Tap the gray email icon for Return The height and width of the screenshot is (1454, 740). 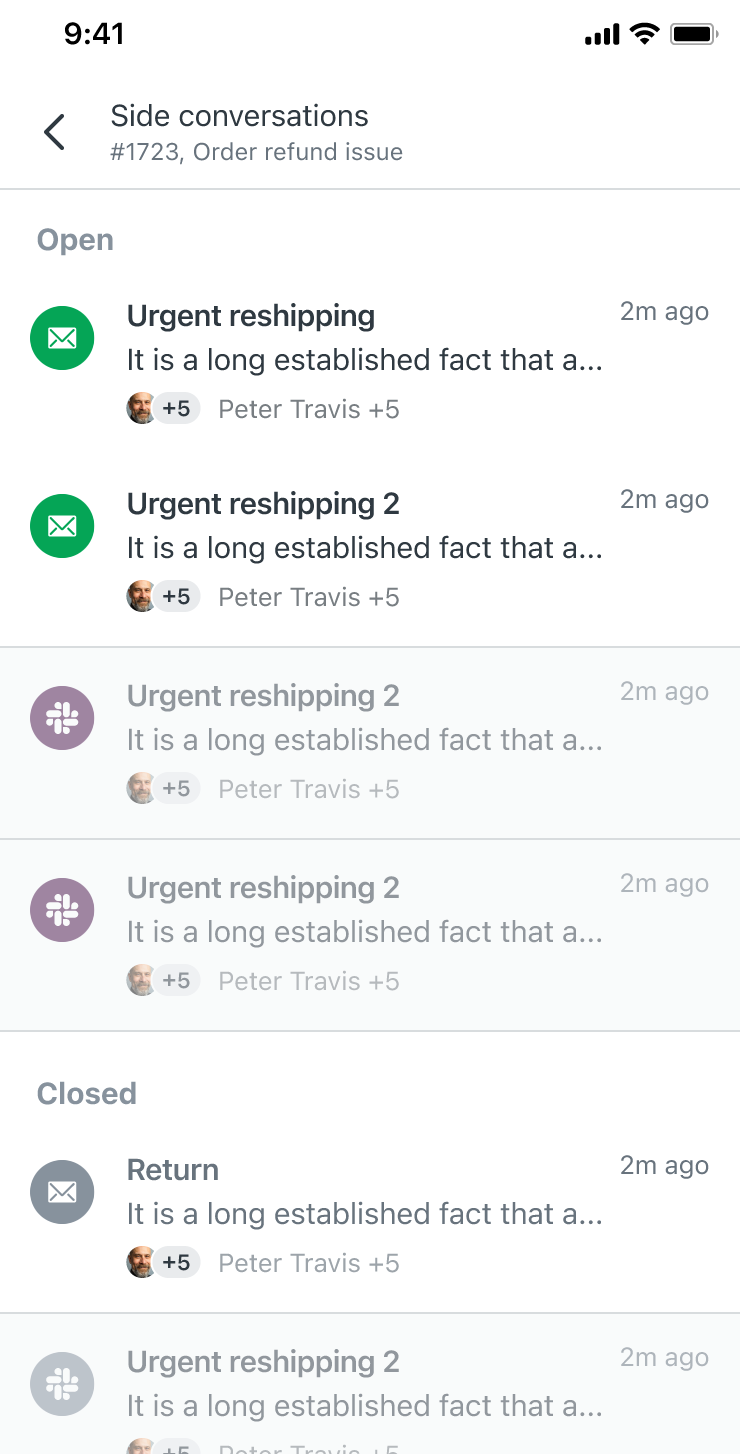coord(62,1192)
